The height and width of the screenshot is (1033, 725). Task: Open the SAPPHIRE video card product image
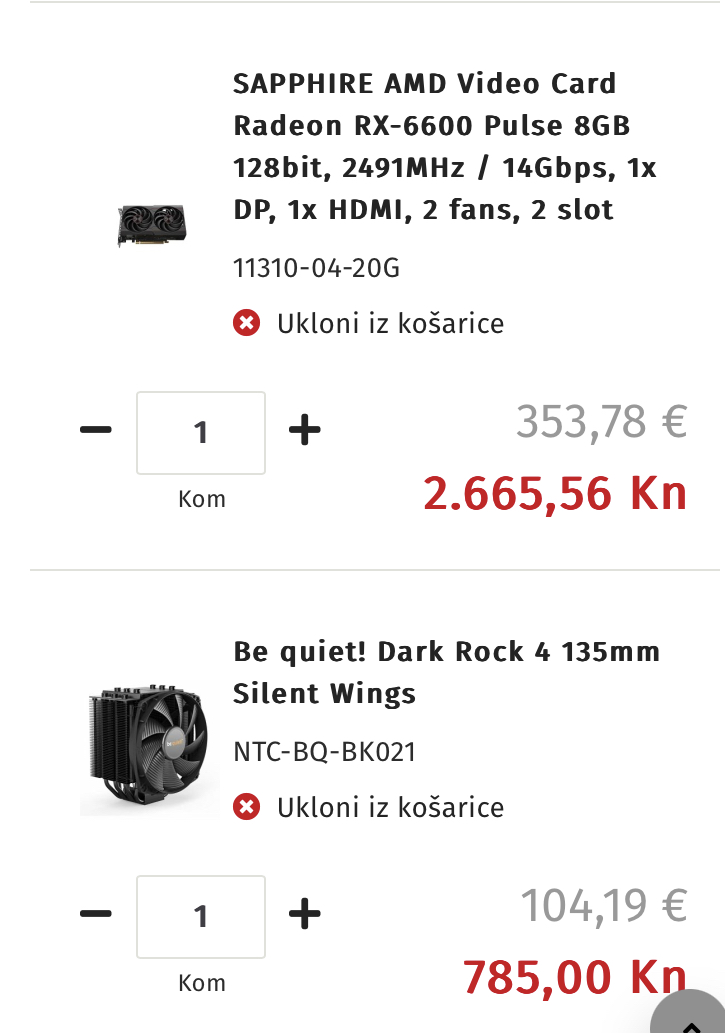coord(152,225)
